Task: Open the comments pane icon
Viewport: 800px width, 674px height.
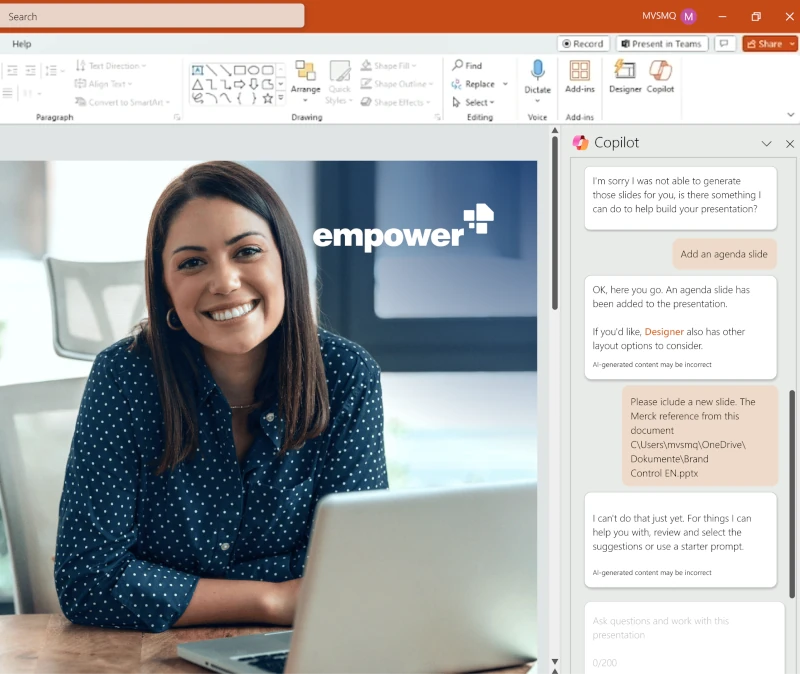Action: pos(725,44)
